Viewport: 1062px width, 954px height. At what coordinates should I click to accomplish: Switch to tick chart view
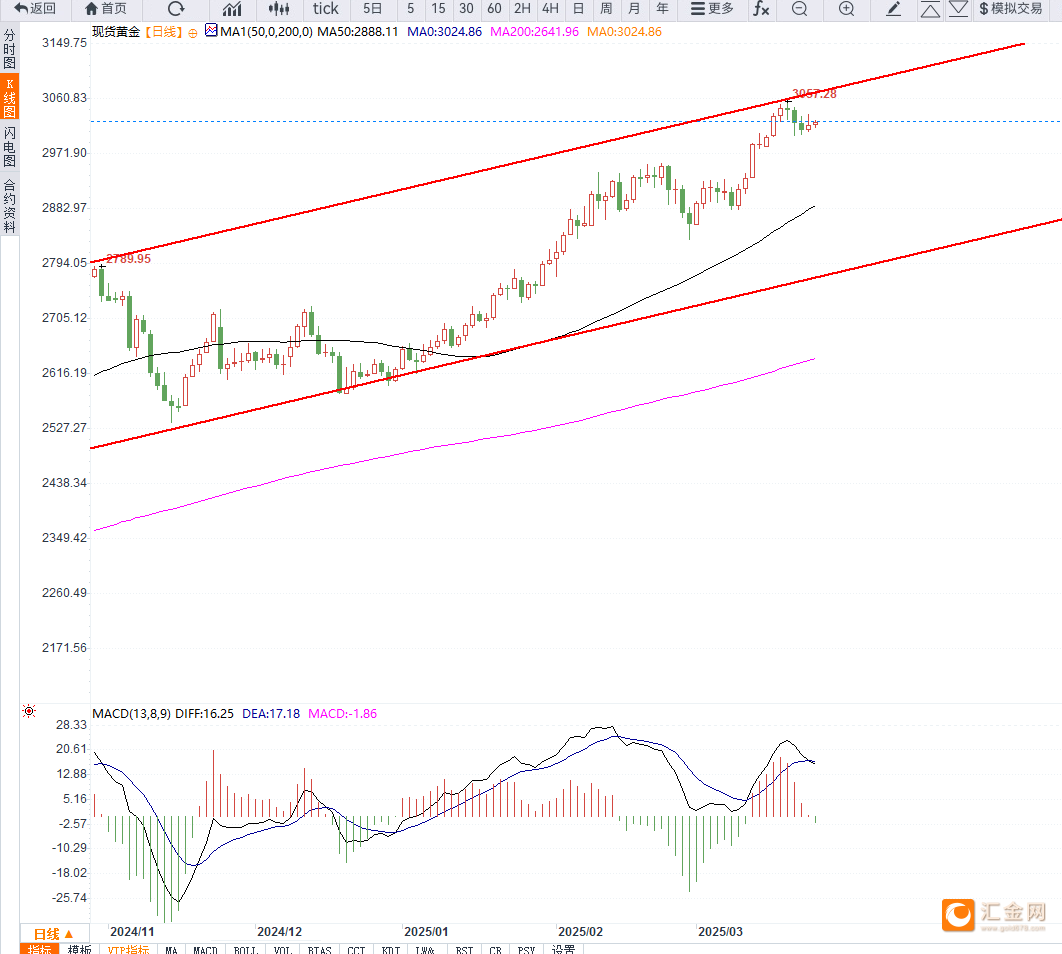[x=325, y=9]
